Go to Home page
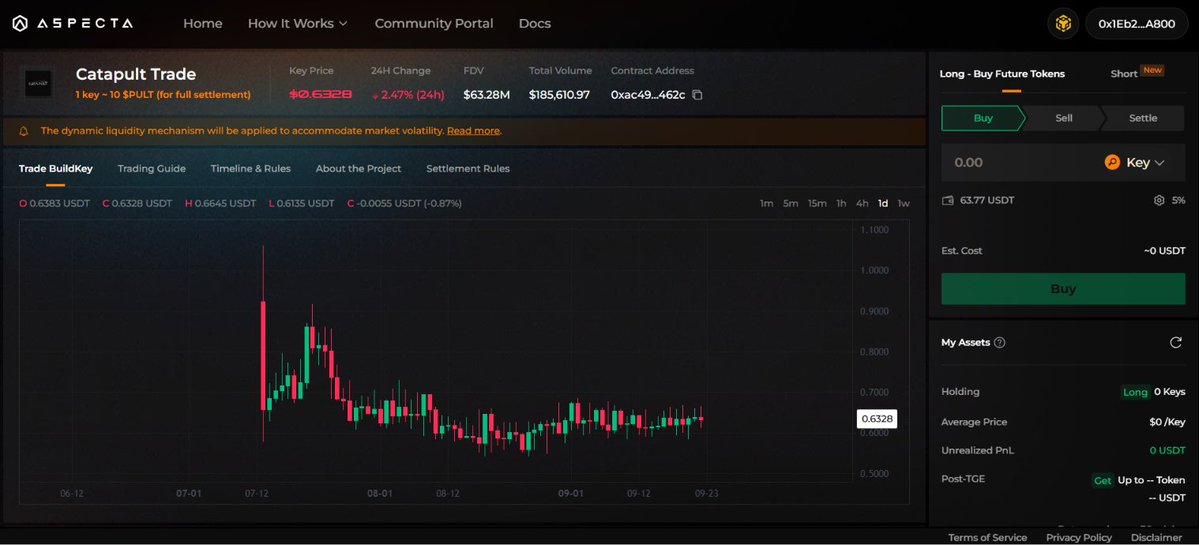The height and width of the screenshot is (545, 1199). [203, 24]
